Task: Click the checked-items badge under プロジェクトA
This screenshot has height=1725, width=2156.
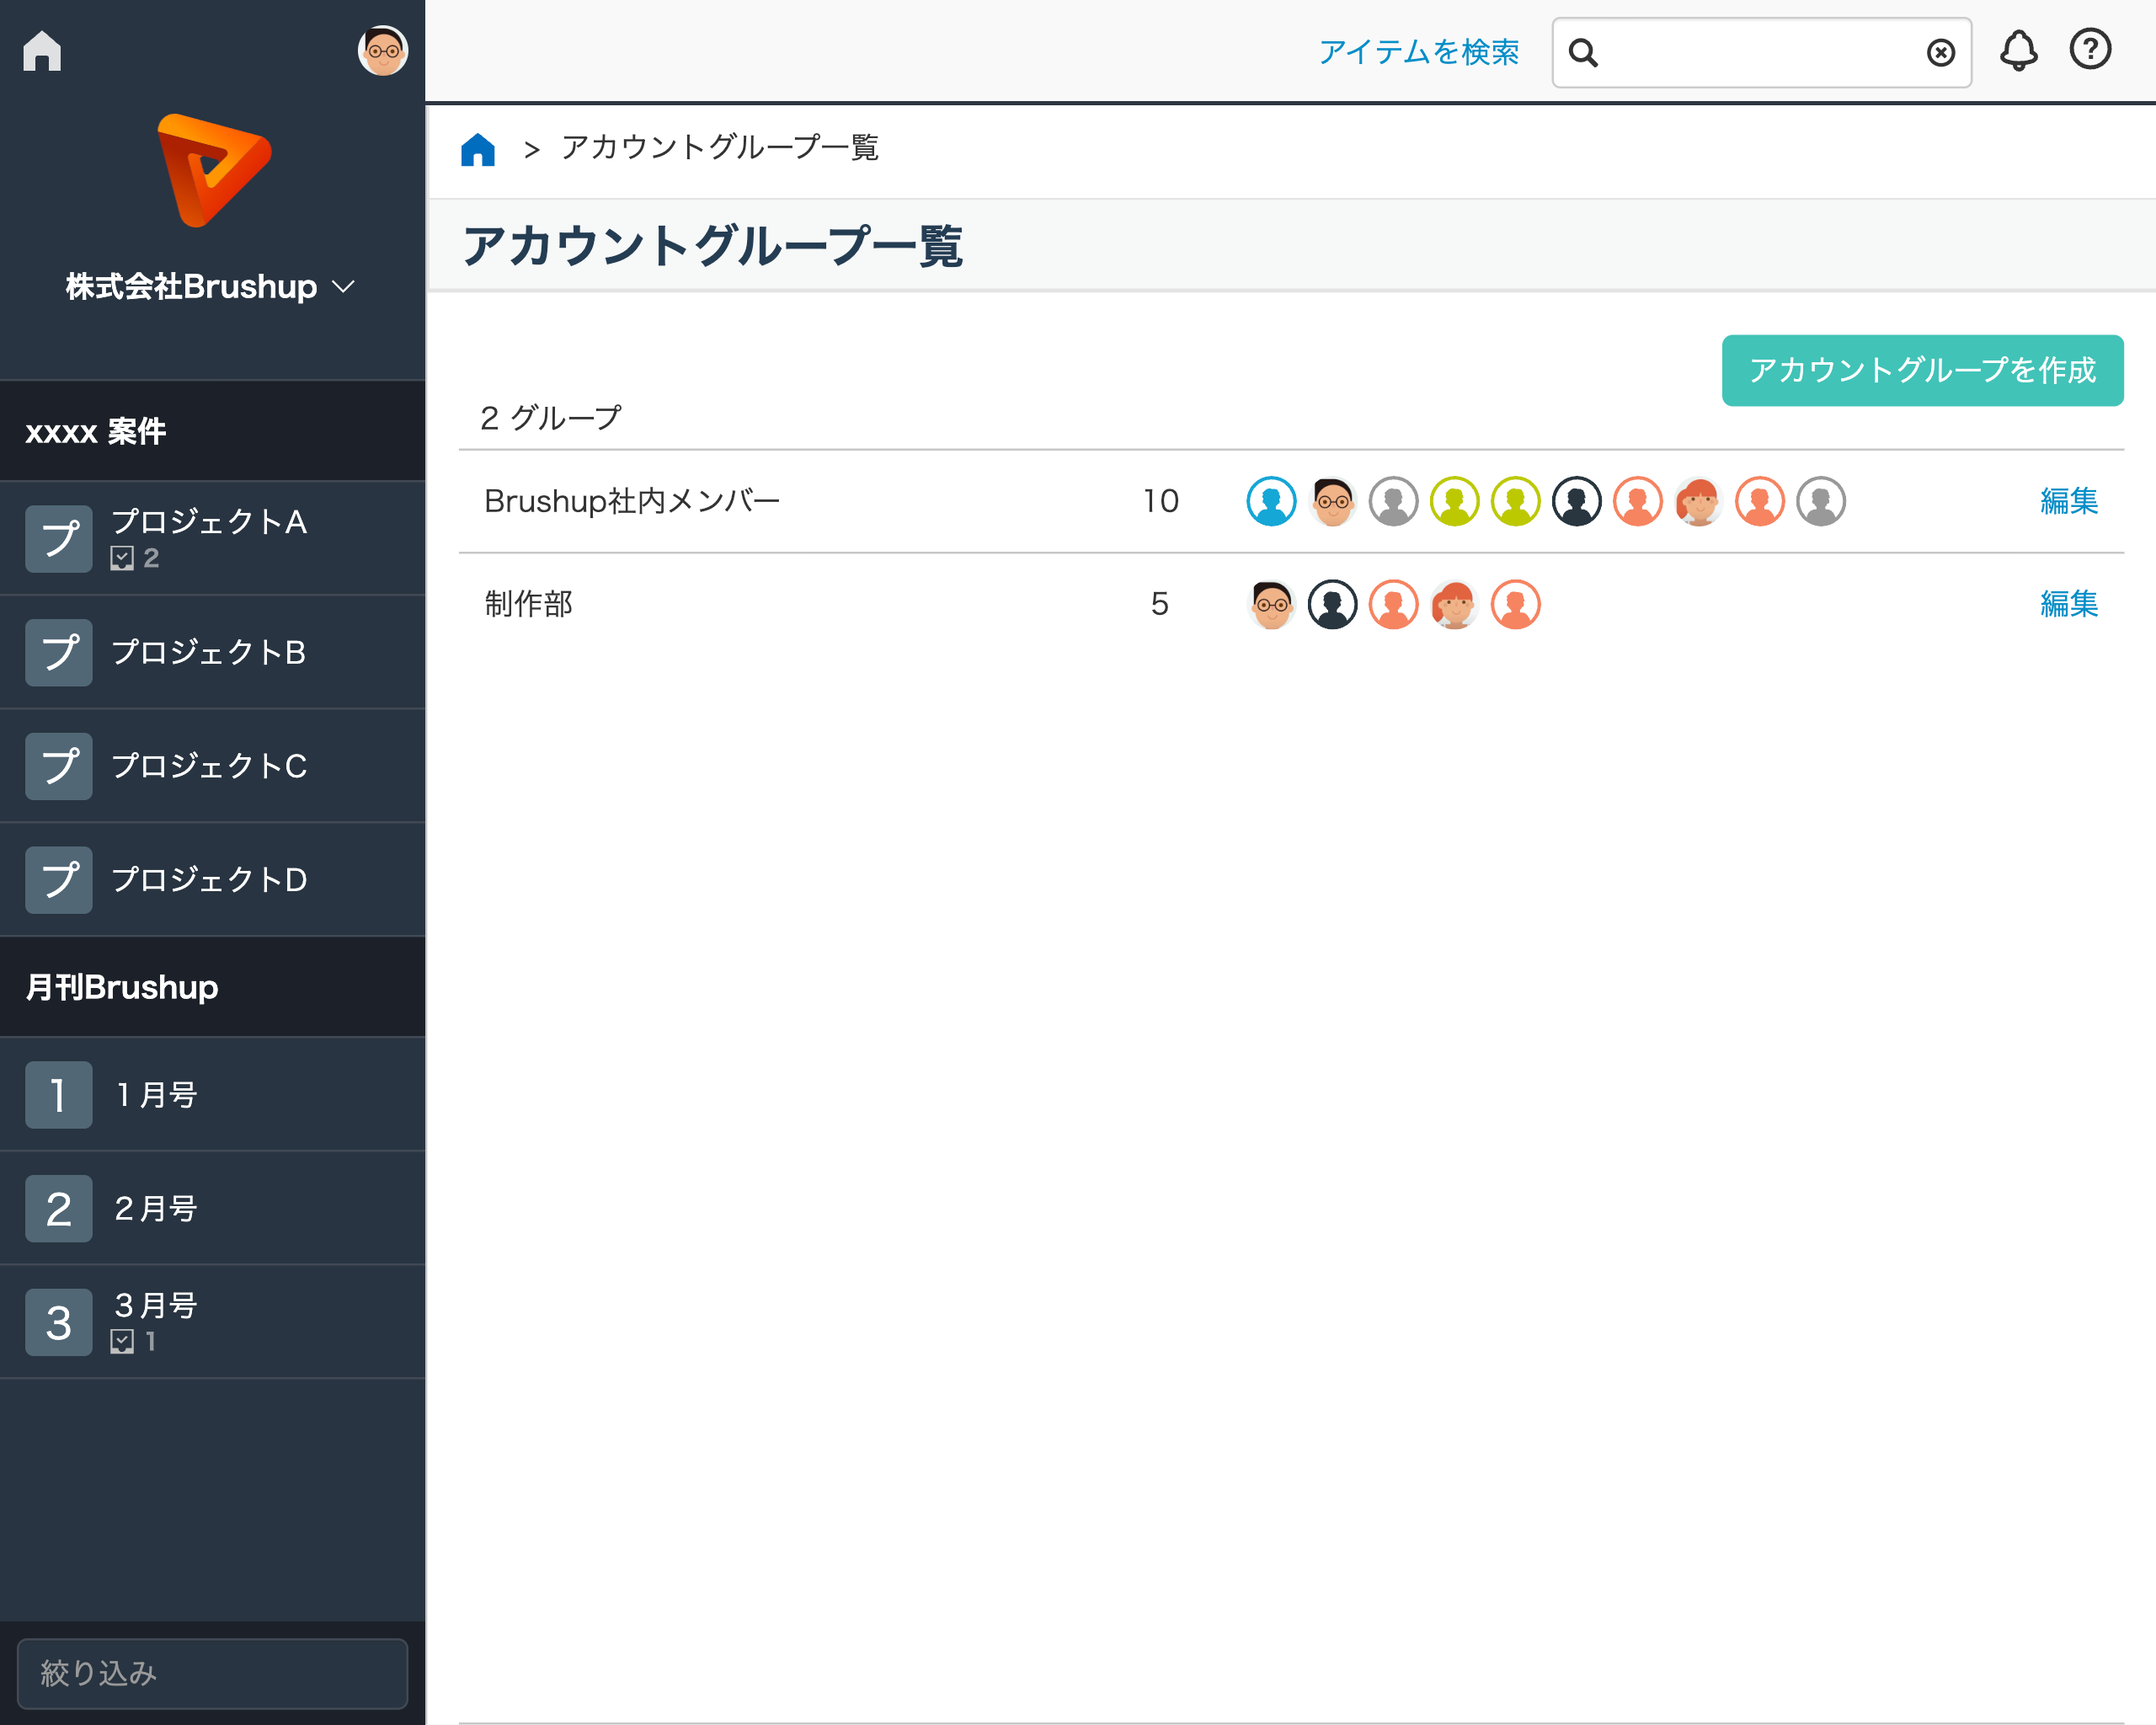Action: pos(134,559)
